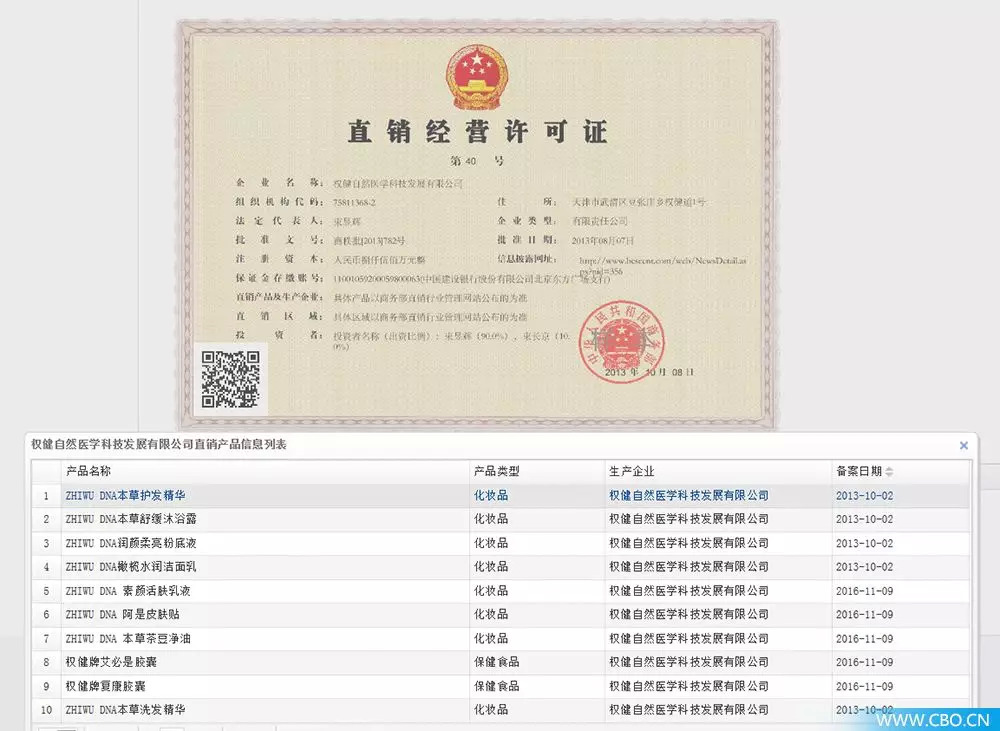Select row ZHIWU DNA 本草茶豆净油
The image size is (1000, 731).
click(x=501, y=639)
